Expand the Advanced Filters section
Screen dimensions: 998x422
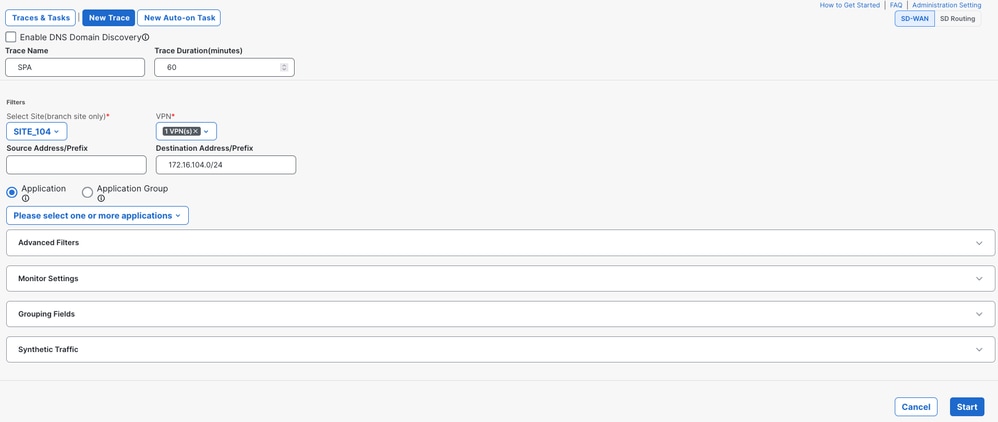coord(500,243)
